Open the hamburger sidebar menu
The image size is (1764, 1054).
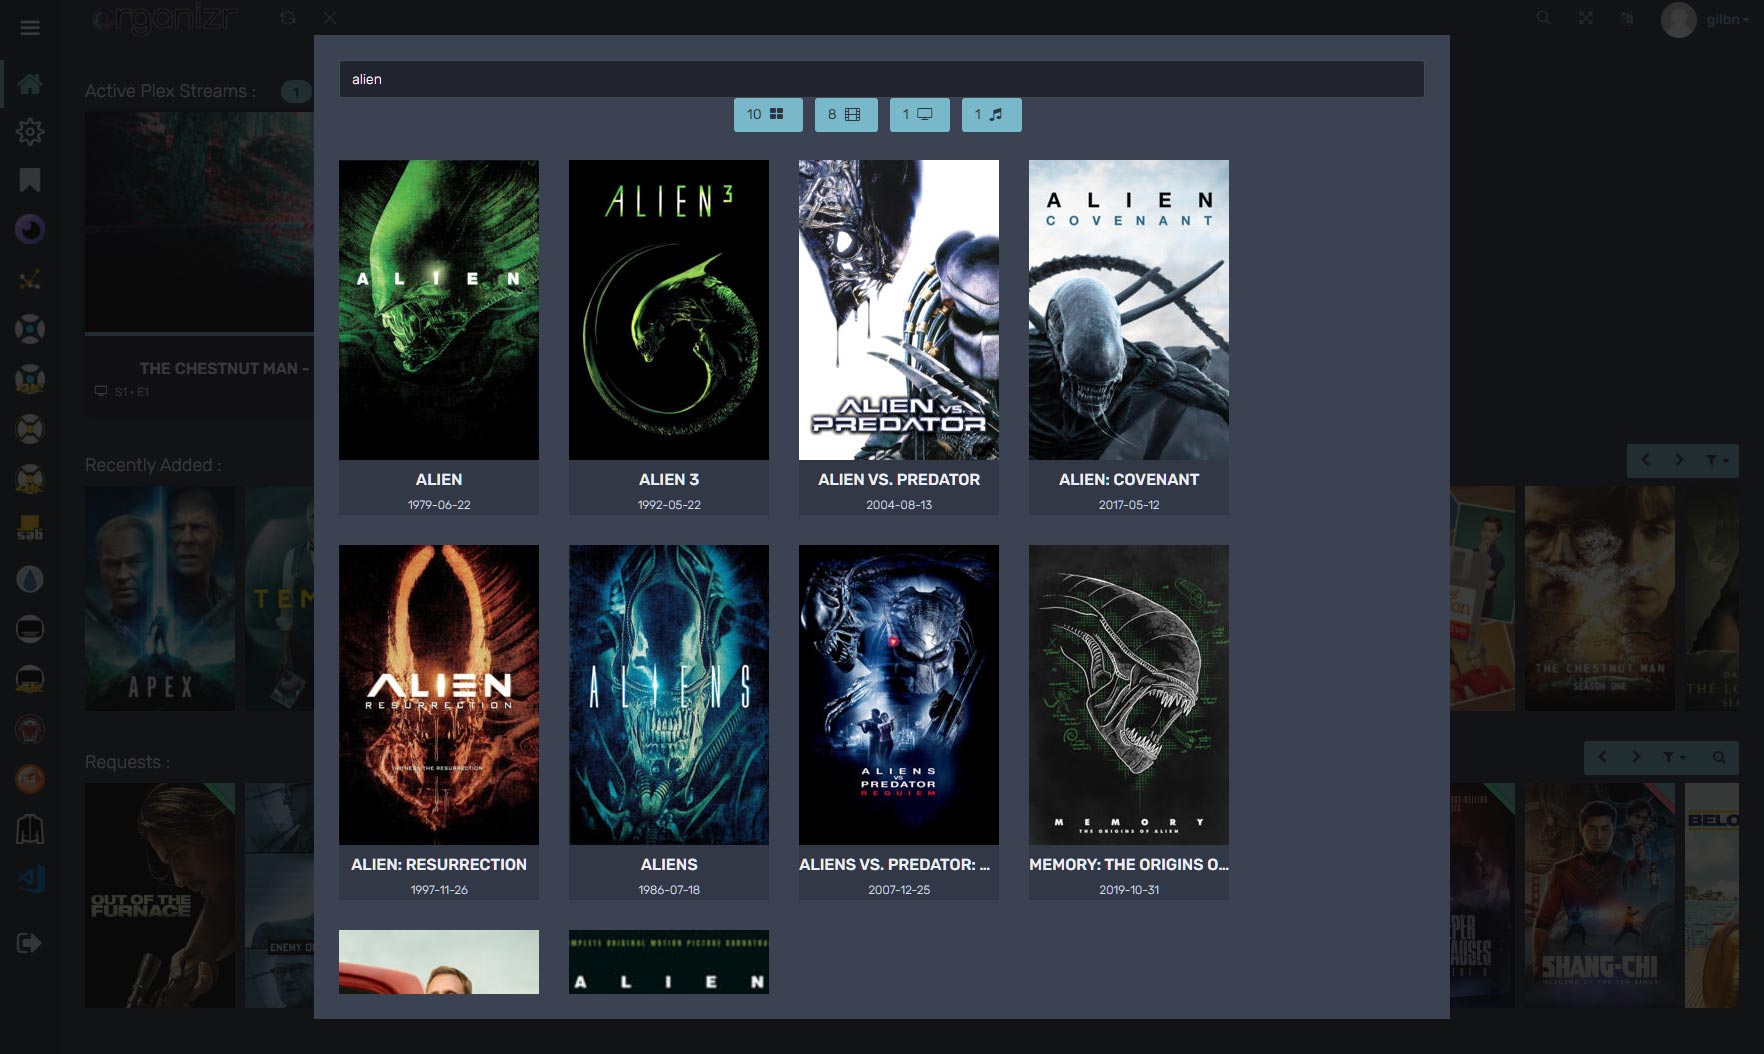coord(30,28)
